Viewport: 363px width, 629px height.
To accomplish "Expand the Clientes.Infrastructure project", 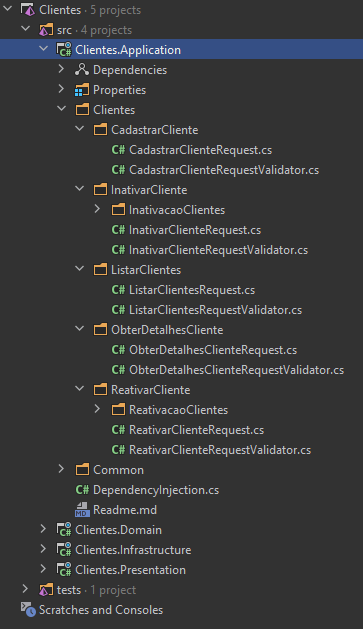I will (x=43, y=549).
